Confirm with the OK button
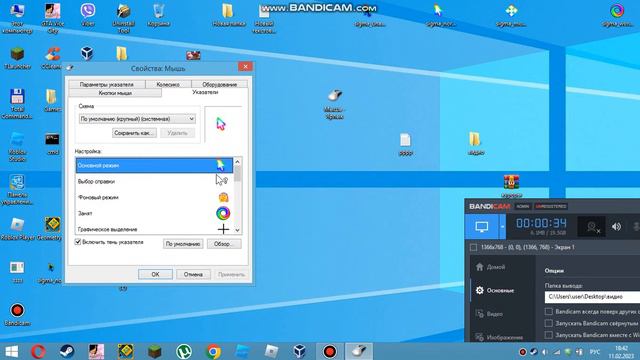The width and height of the screenshot is (640, 360). click(x=155, y=274)
